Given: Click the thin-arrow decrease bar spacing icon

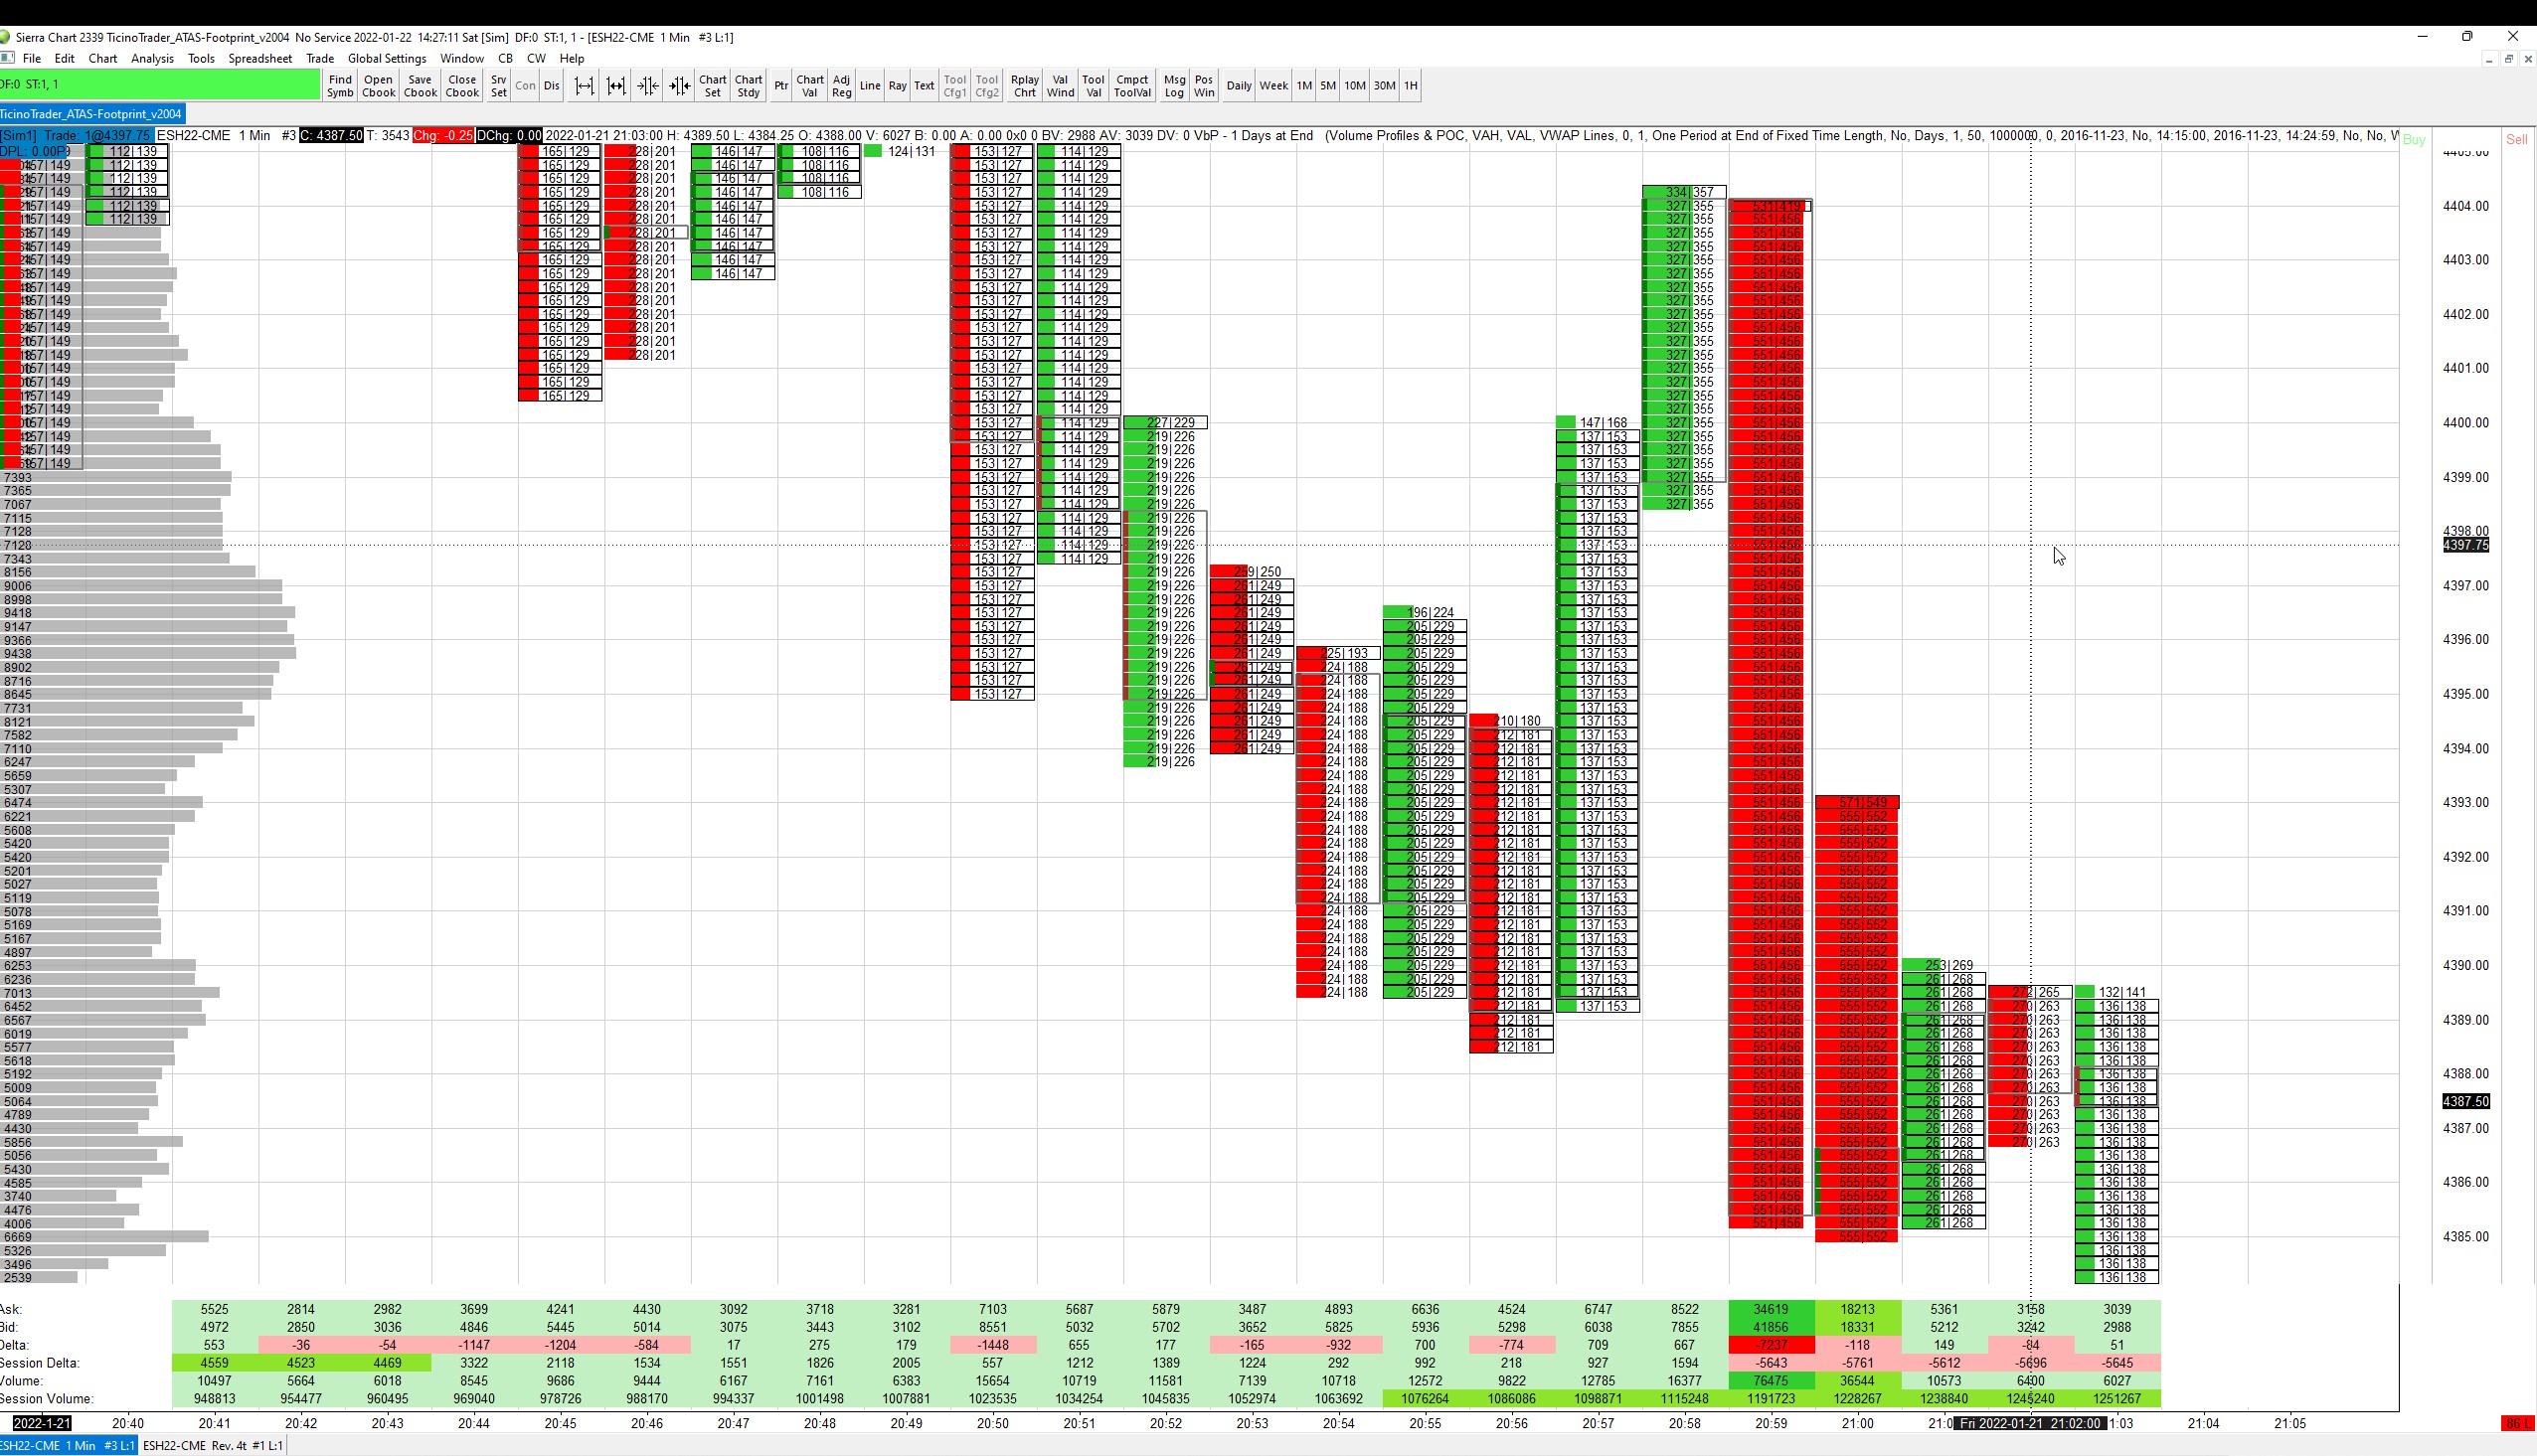Looking at the screenshot, I should [648, 86].
